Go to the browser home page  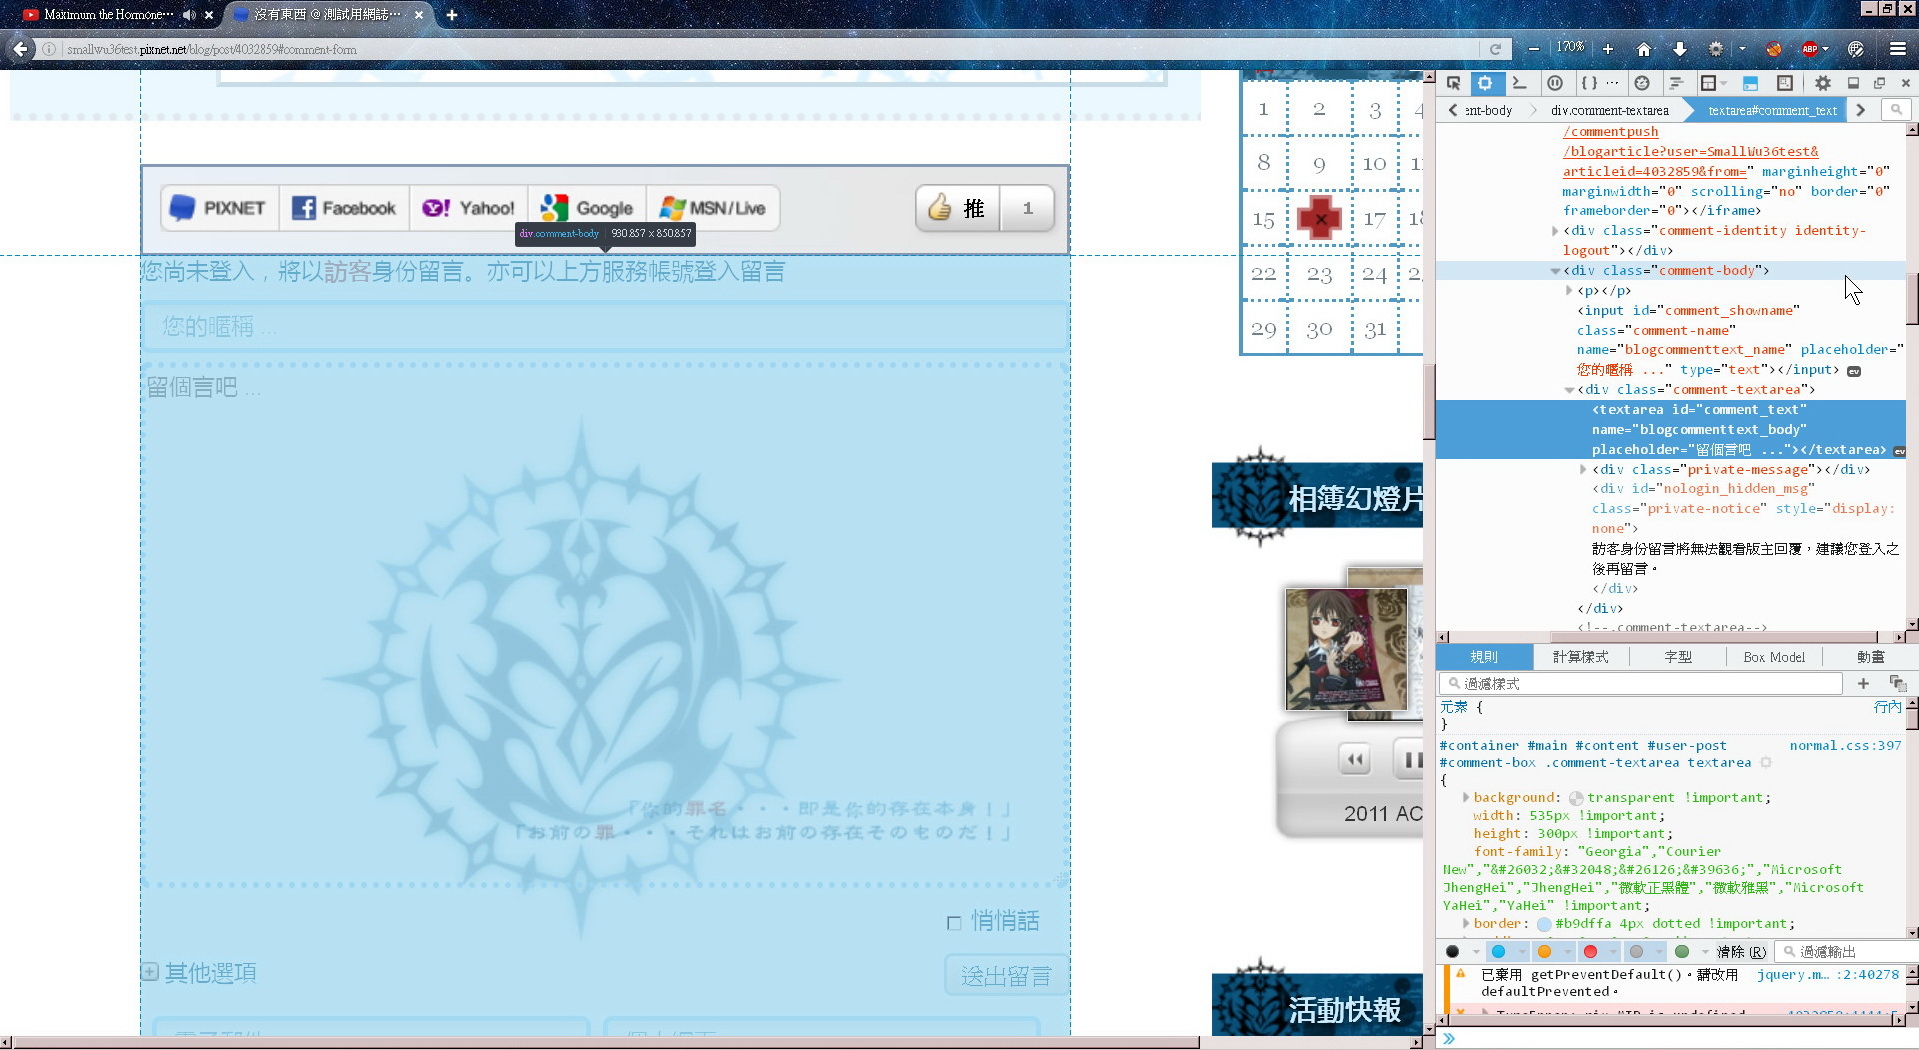pyautogui.click(x=1643, y=49)
